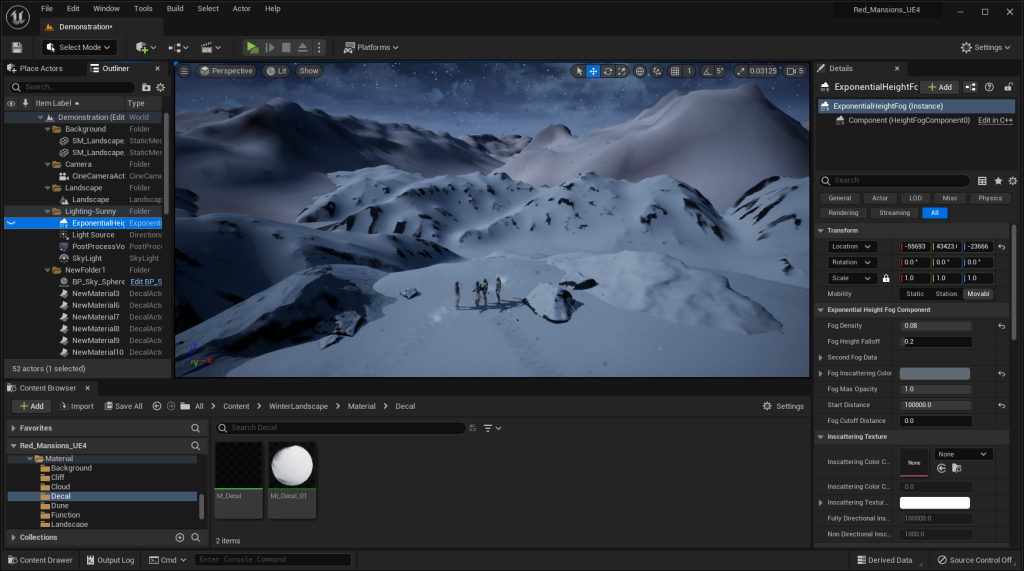Image resolution: width=1024 pixels, height=571 pixels.
Task: Activate the select objects tool in the viewport
Action: [x=579, y=71]
